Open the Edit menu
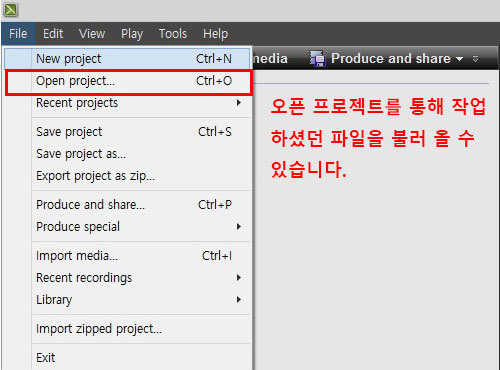This screenshot has height=370, width=500. [x=53, y=34]
